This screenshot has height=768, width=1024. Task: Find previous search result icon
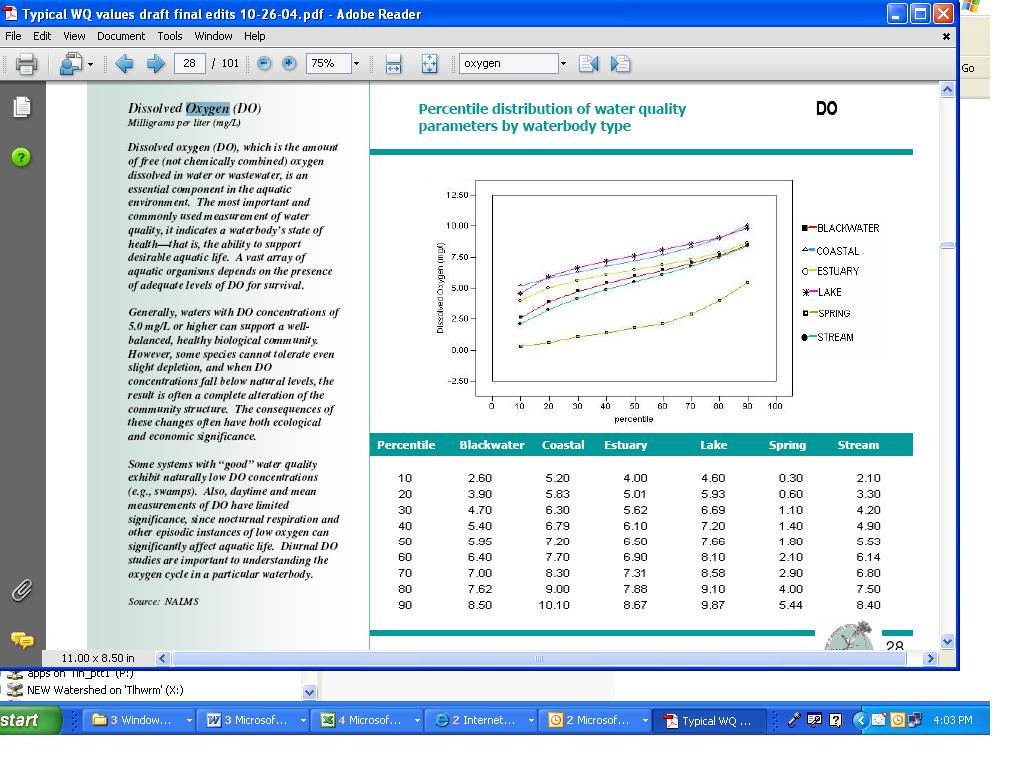588,63
